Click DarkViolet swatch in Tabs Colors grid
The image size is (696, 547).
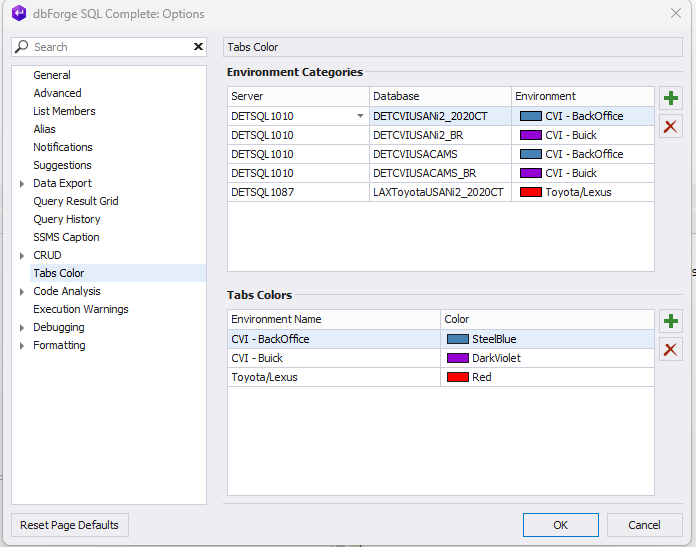(458, 358)
